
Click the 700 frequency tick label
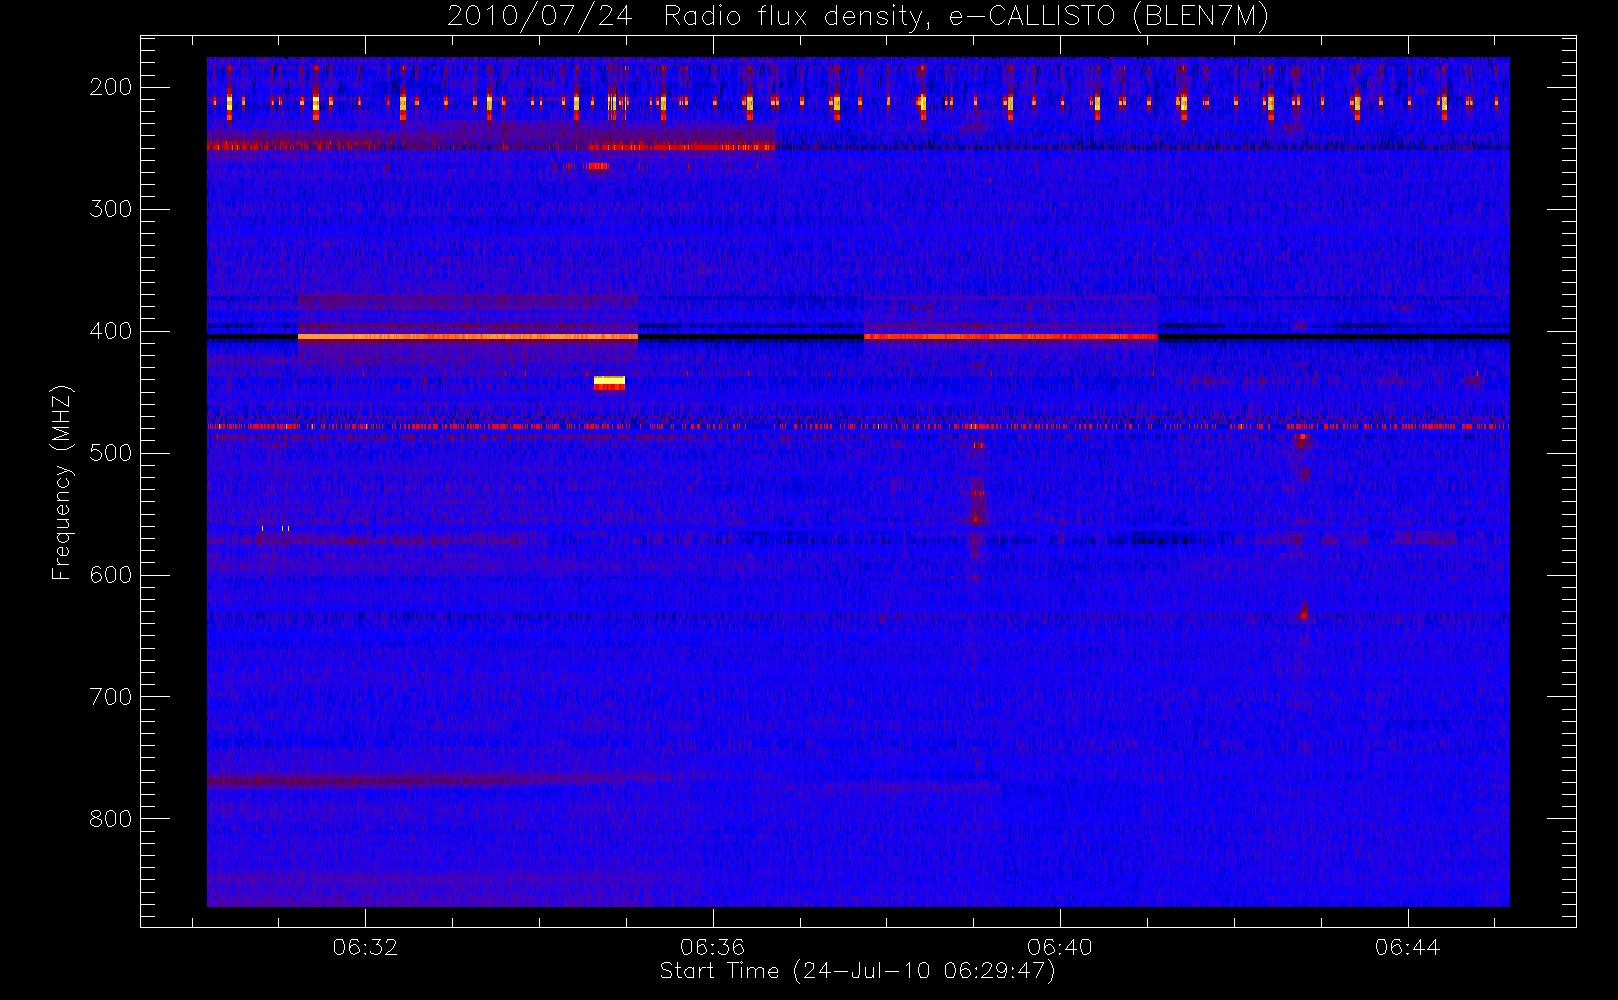[110, 697]
